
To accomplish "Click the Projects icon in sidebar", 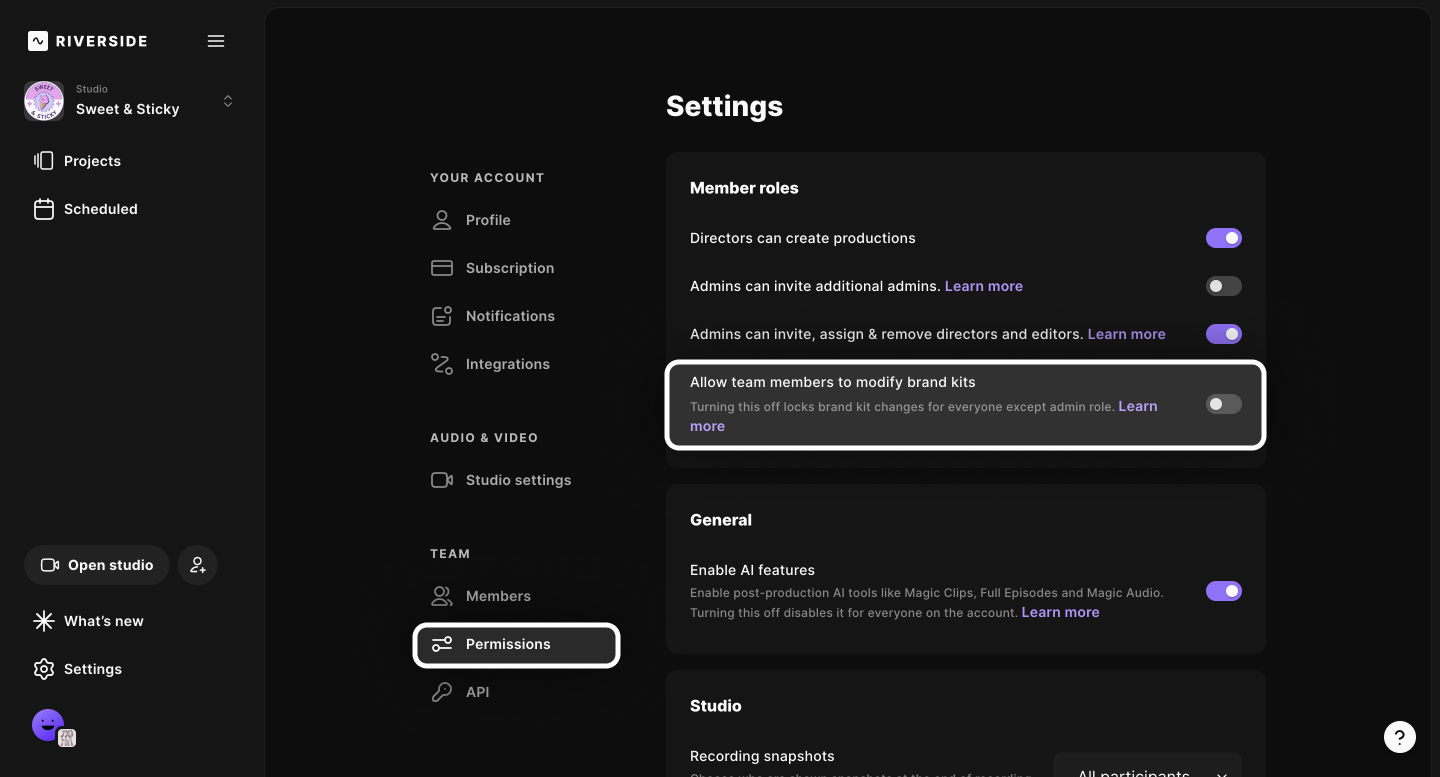I will (43, 161).
